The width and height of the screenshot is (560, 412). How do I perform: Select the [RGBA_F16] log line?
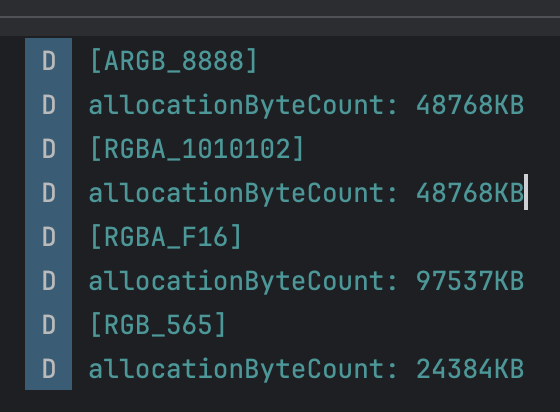point(166,237)
